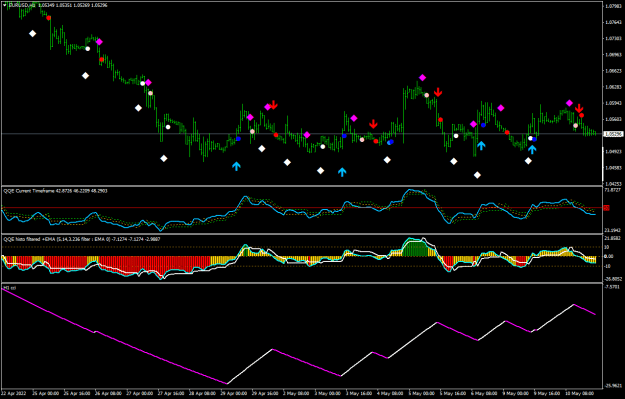Select the blue buy arrow above 9 May 16:00
Screen dimensions: 625x399
coord(532,149)
